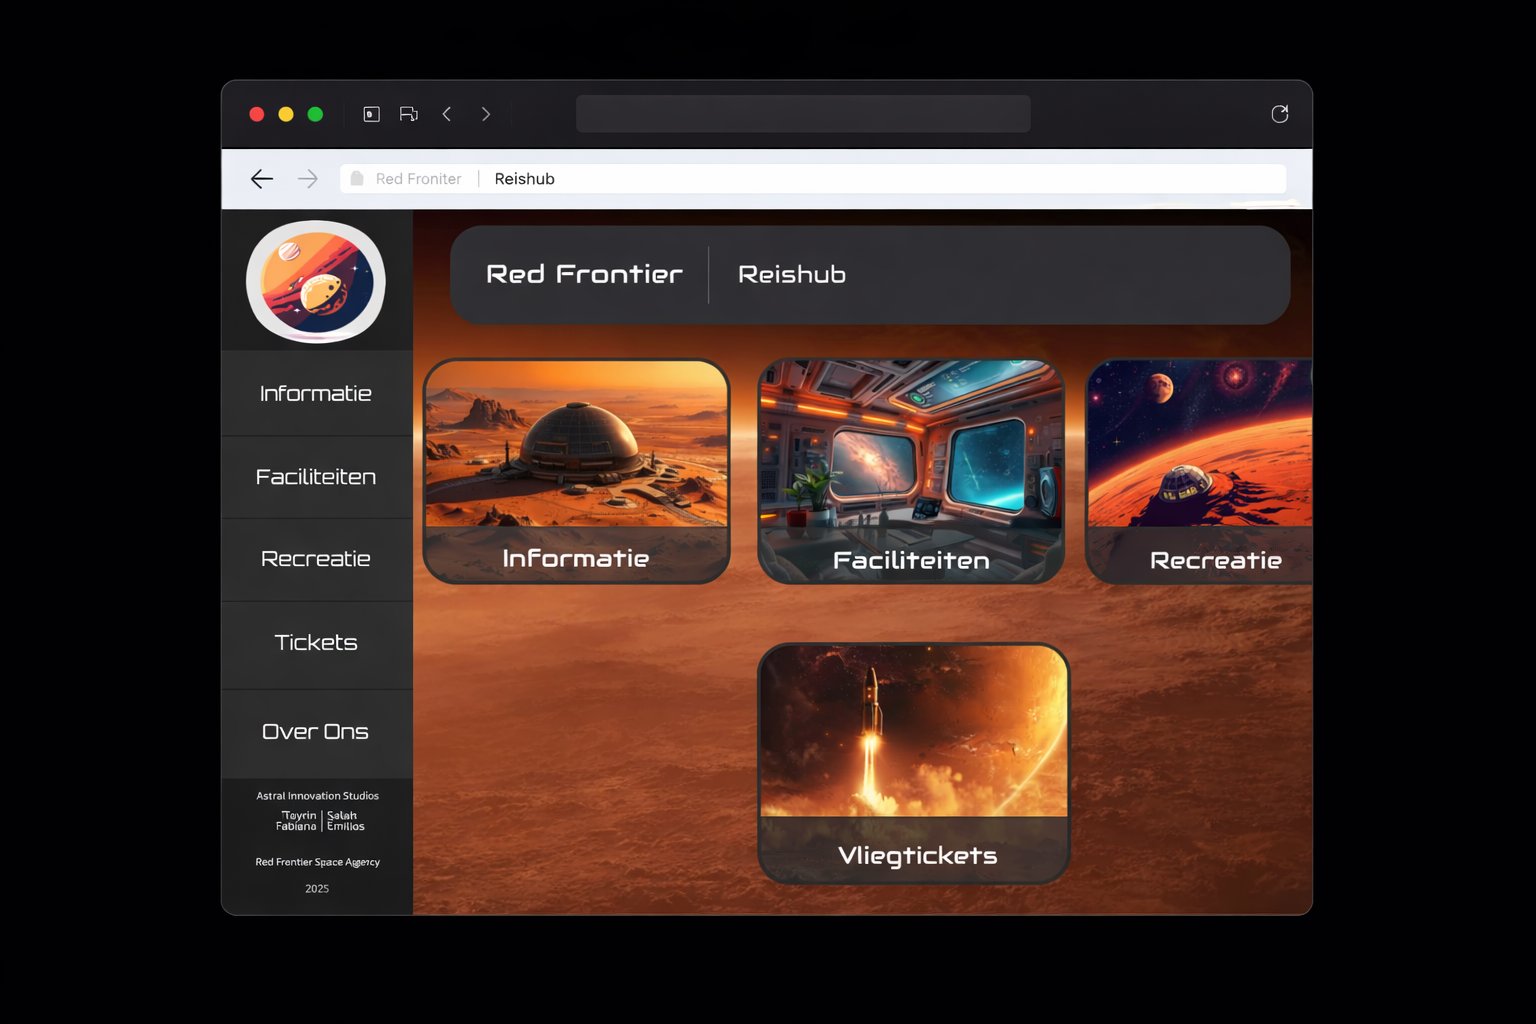Click the Red Frontier header title

pos(584,274)
